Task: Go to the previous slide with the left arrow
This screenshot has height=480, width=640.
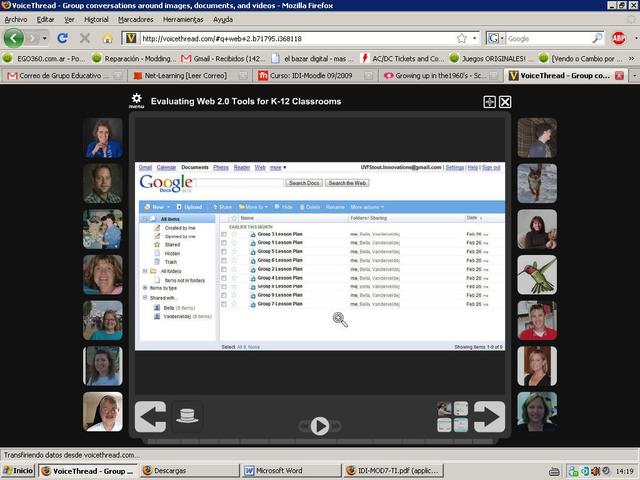Action: click(150, 417)
